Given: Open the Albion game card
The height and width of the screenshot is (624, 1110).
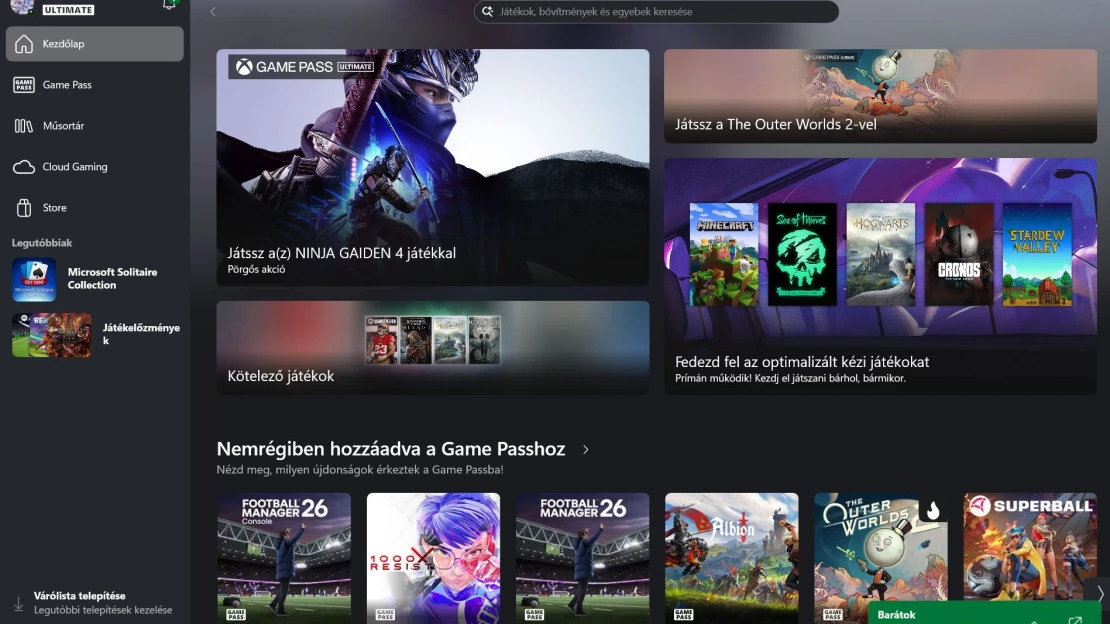Looking at the screenshot, I should point(731,558).
